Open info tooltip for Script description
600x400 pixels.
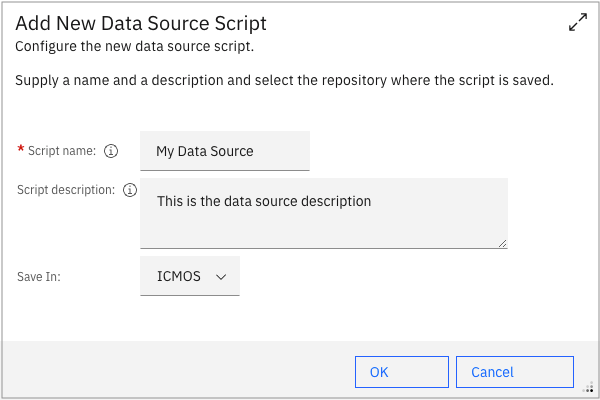click(x=130, y=190)
